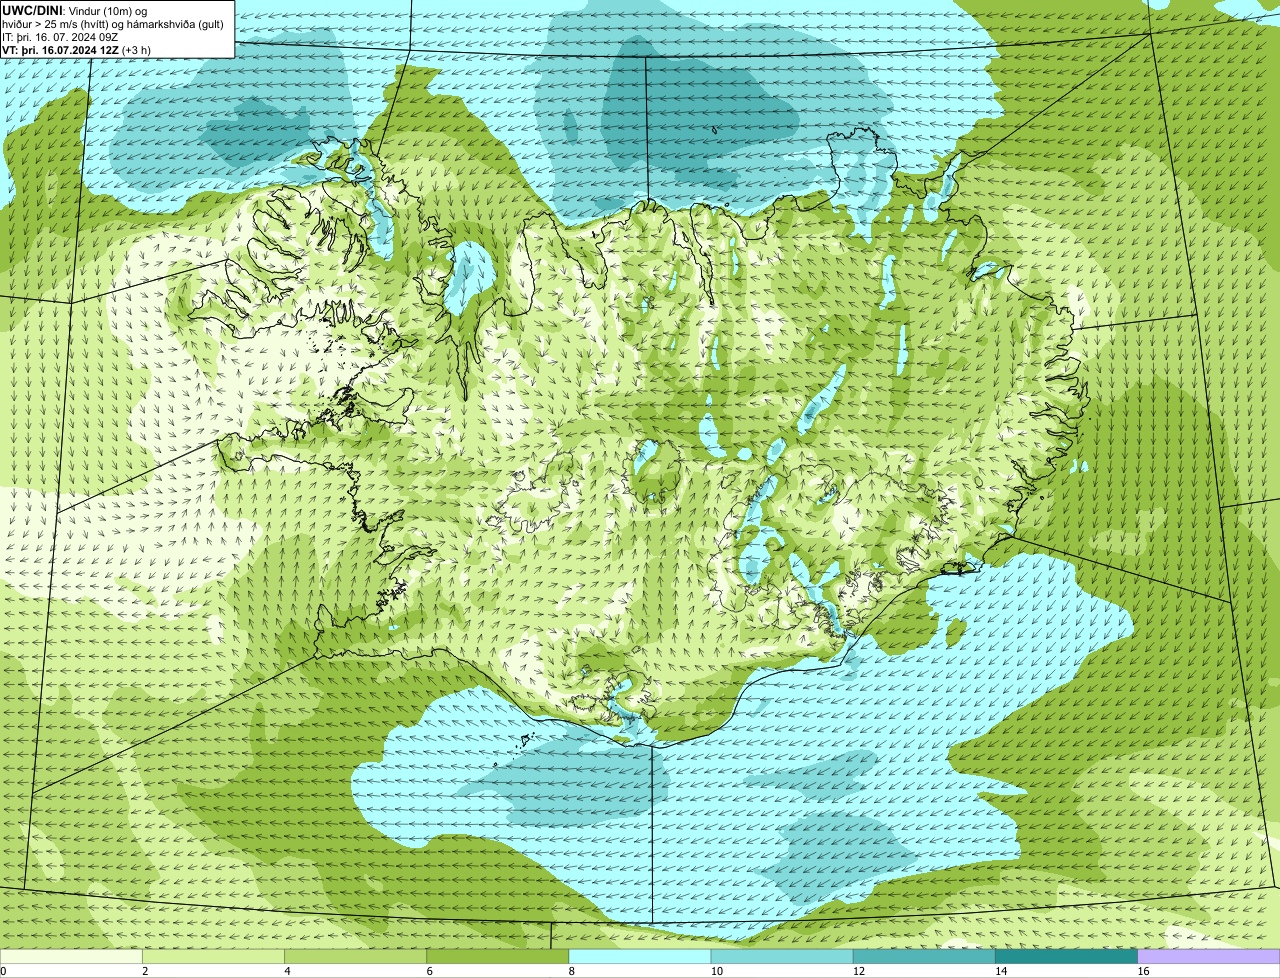Click the legend scale label "16"
The image size is (1280, 978).
click(1143, 971)
